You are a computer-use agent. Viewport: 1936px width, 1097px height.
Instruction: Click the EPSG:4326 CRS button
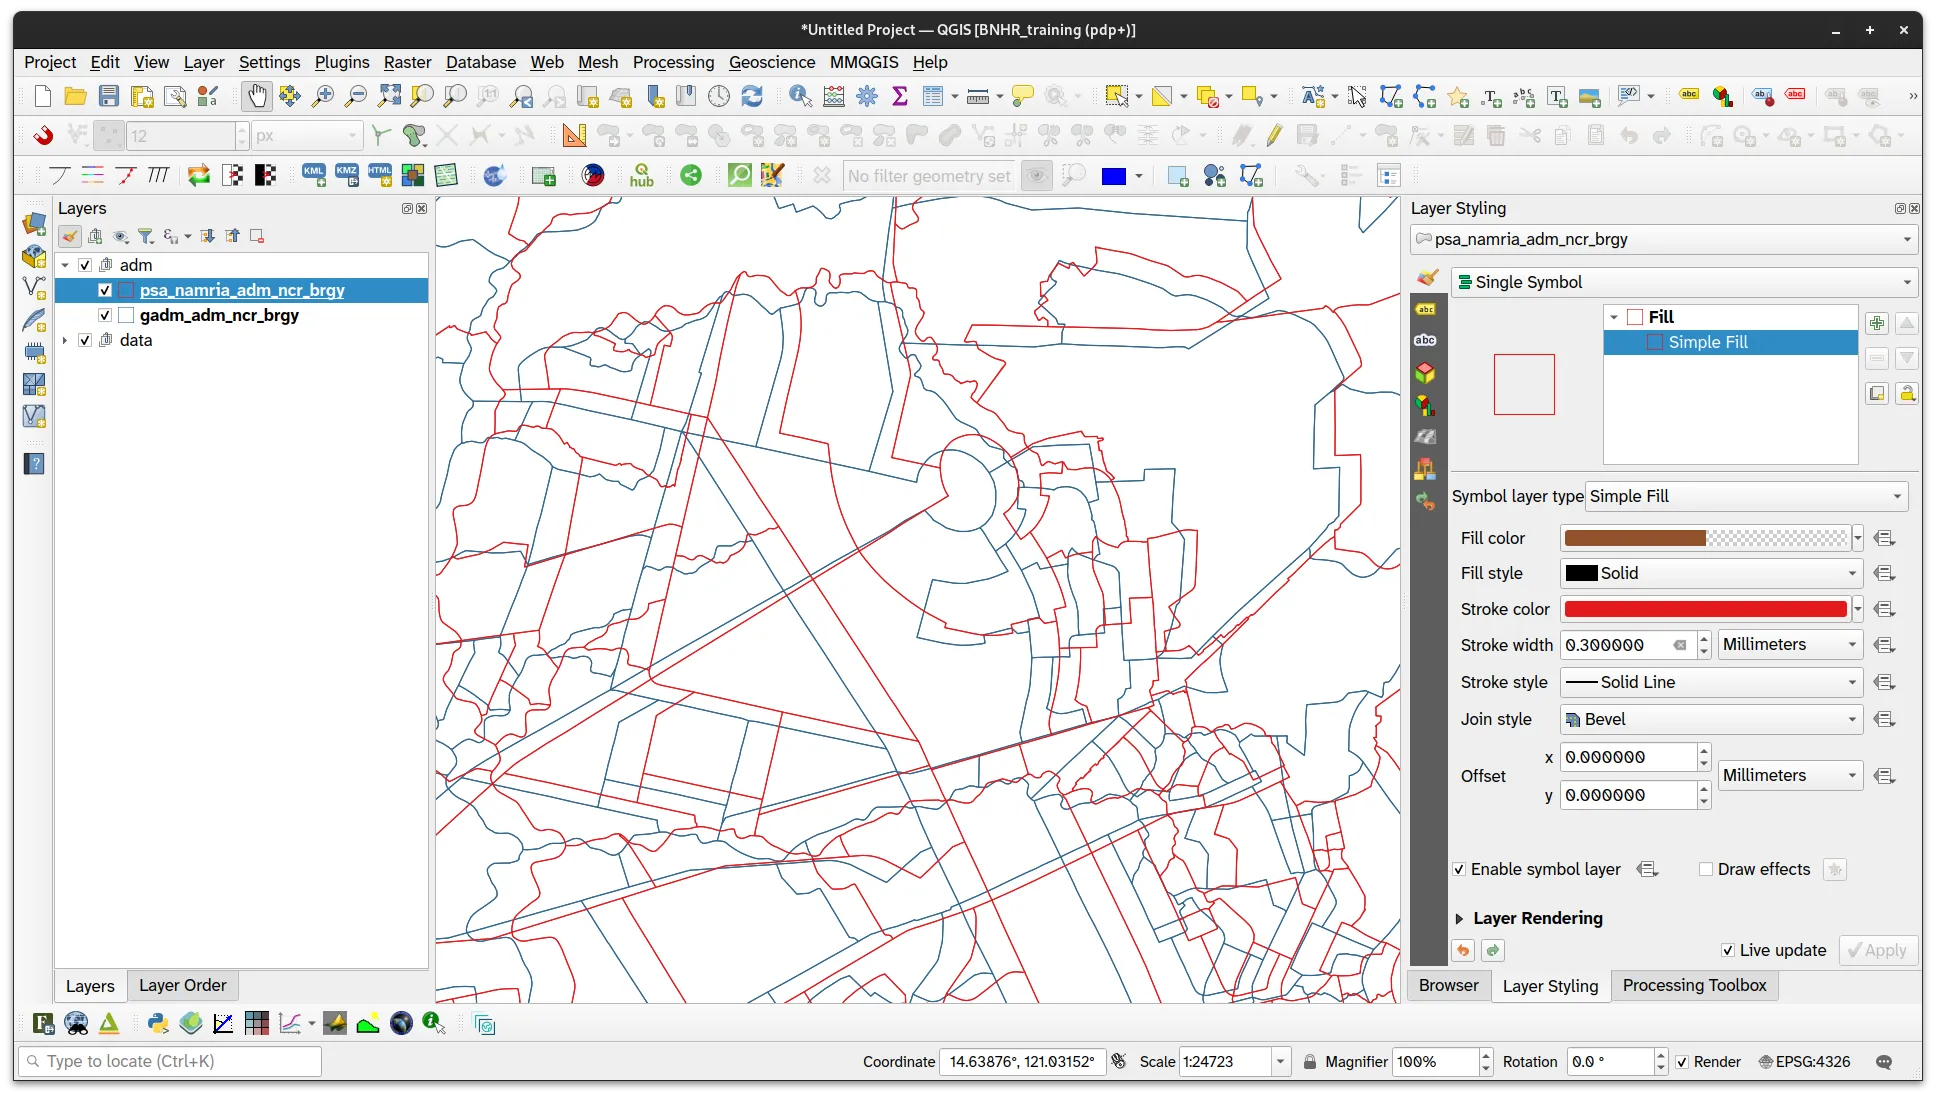pyautogui.click(x=1804, y=1061)
